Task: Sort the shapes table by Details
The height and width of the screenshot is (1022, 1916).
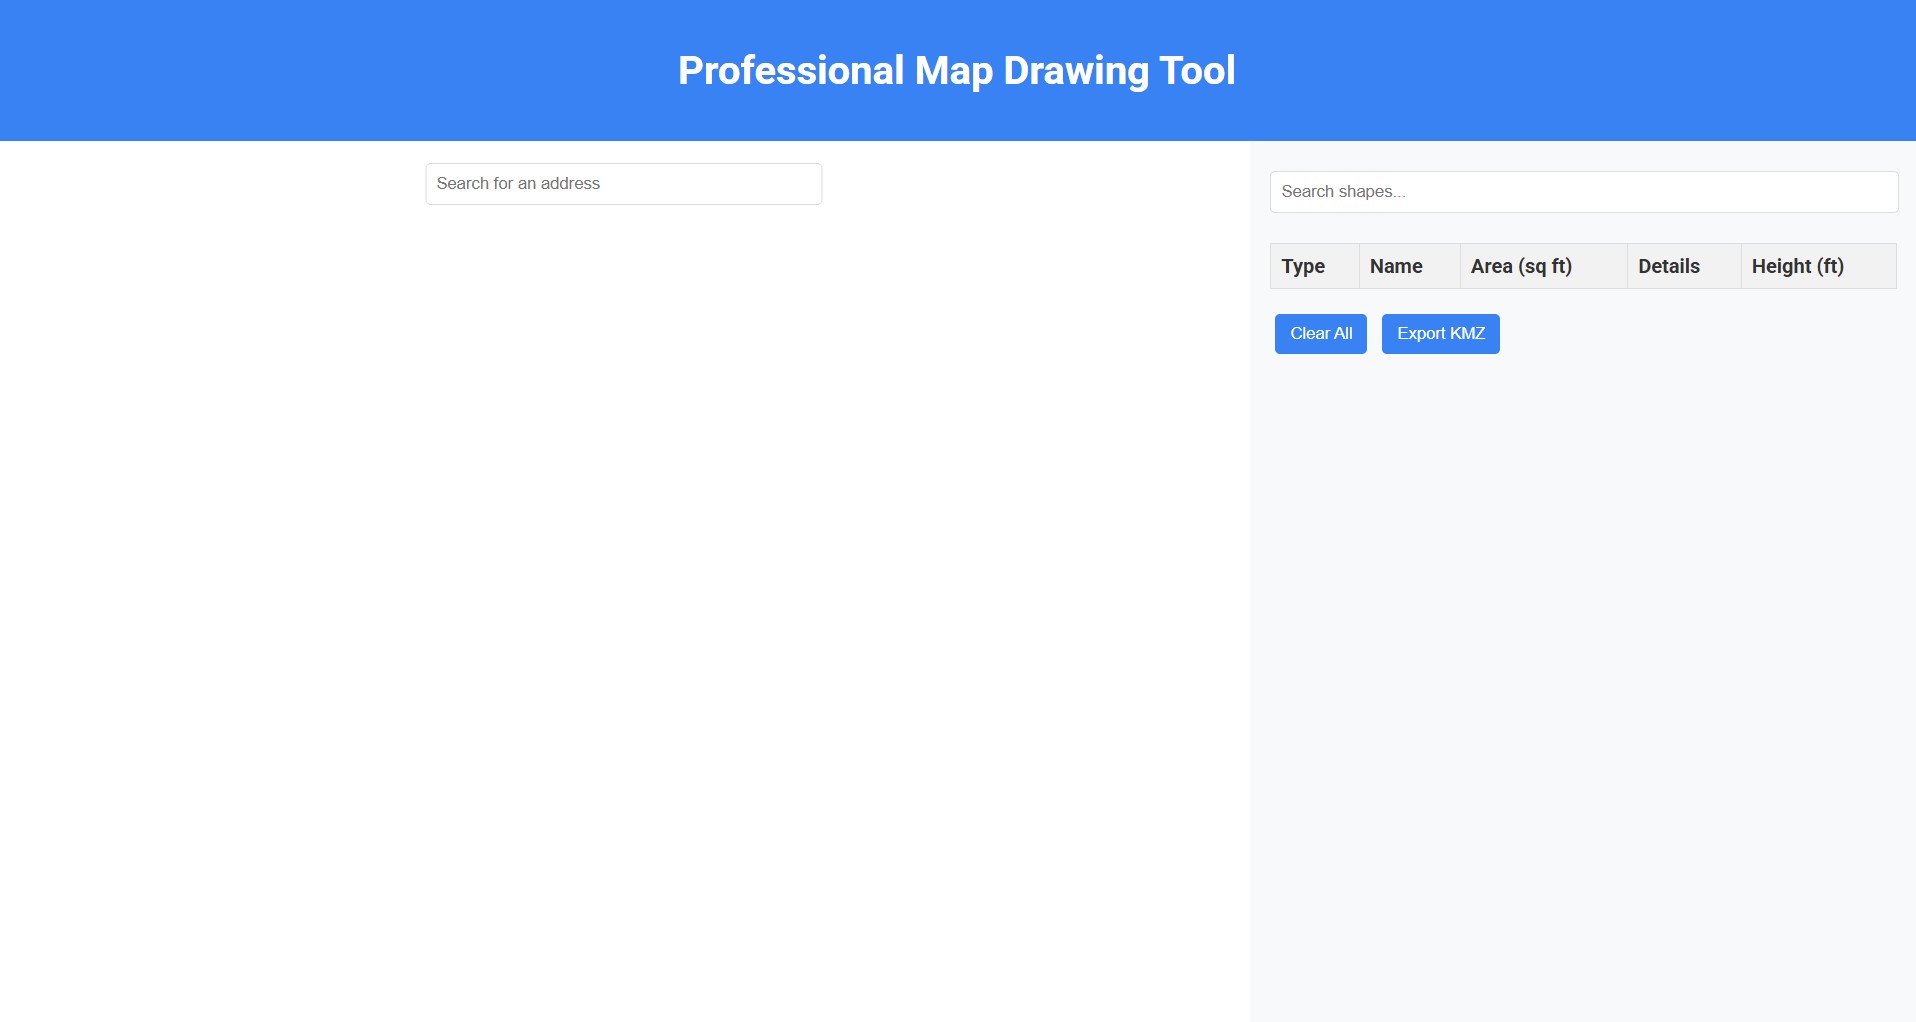Action: point(1668,266)
